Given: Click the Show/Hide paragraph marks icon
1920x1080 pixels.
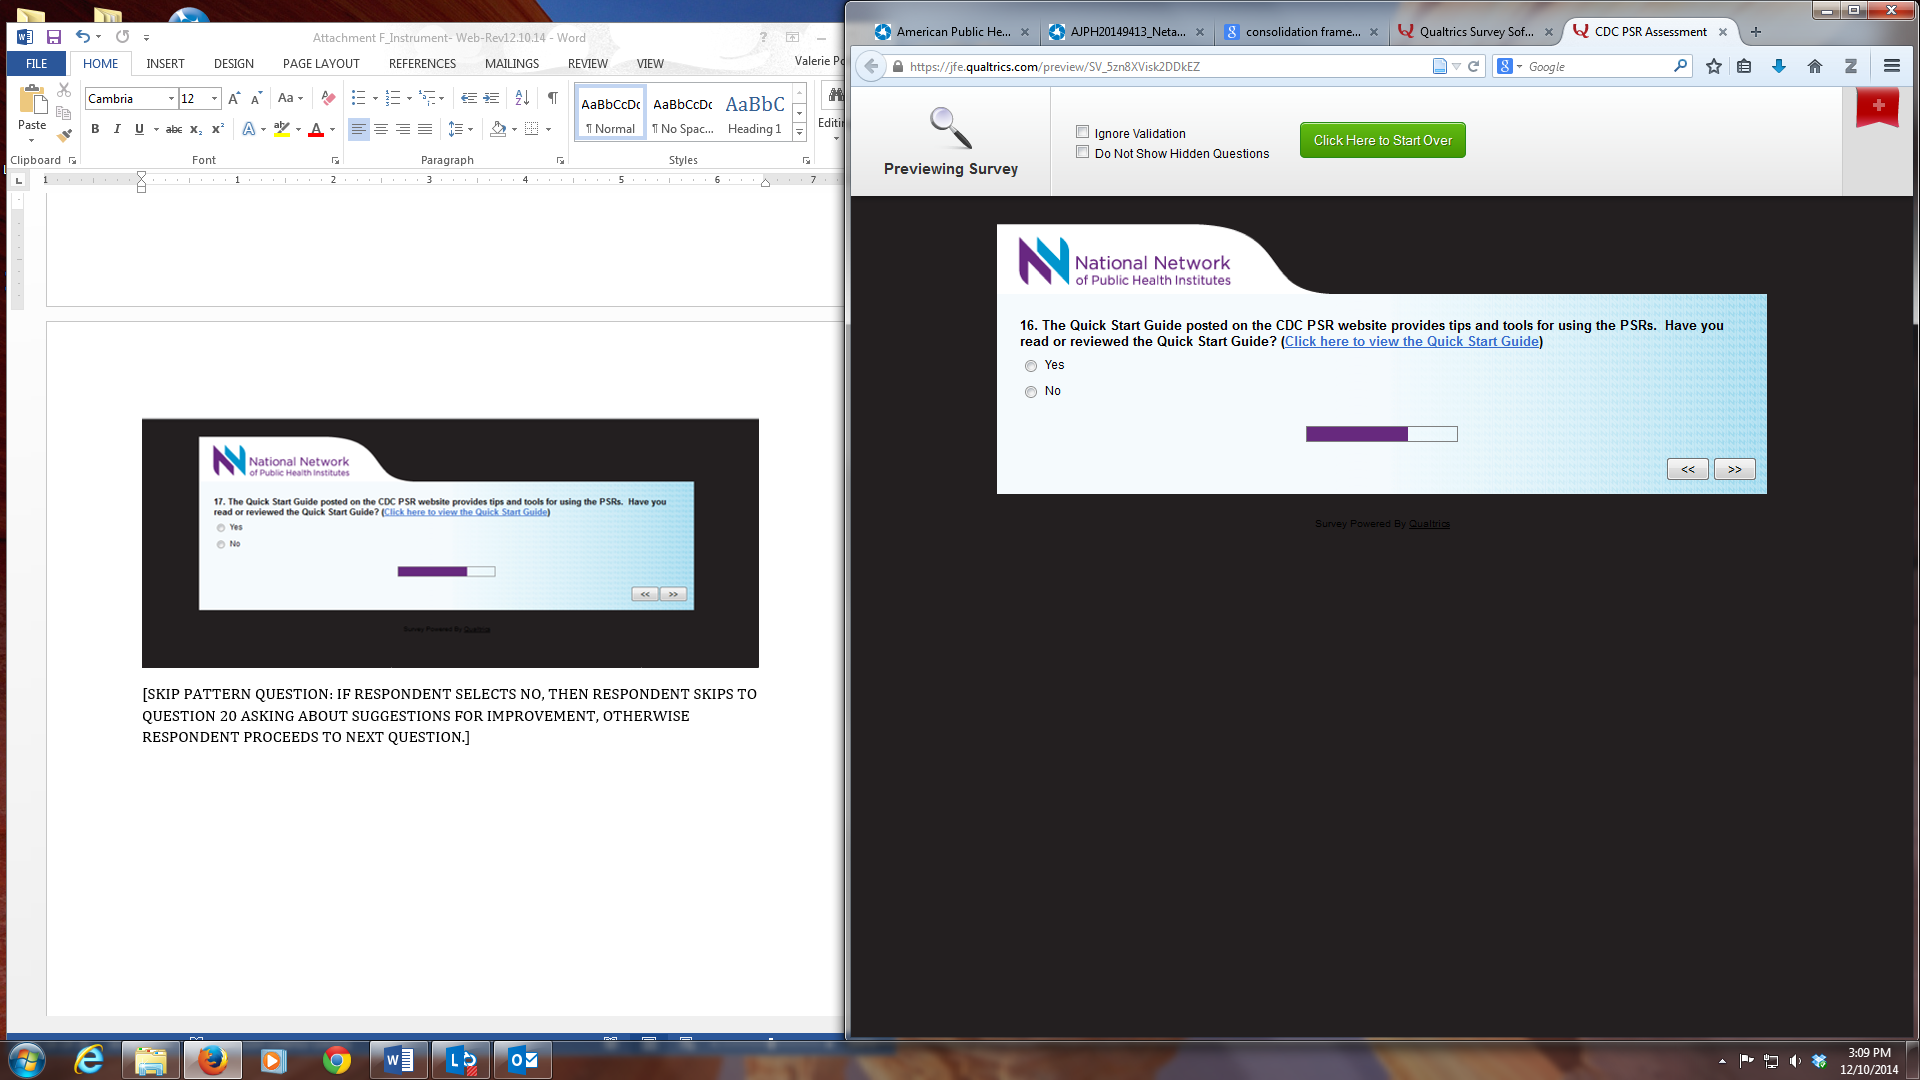Looking at the screenshot, I should coord(552,98).
